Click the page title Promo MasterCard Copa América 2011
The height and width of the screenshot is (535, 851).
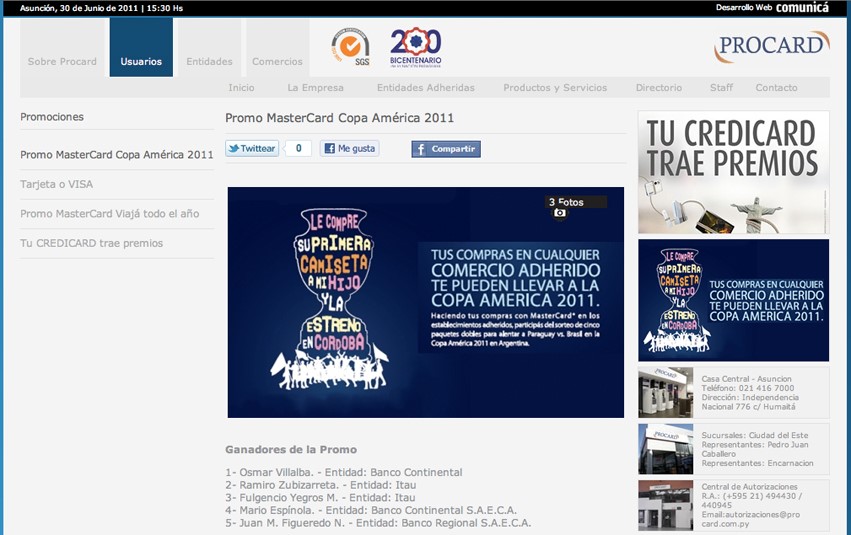pyautogui.click(x=339, y=118)
